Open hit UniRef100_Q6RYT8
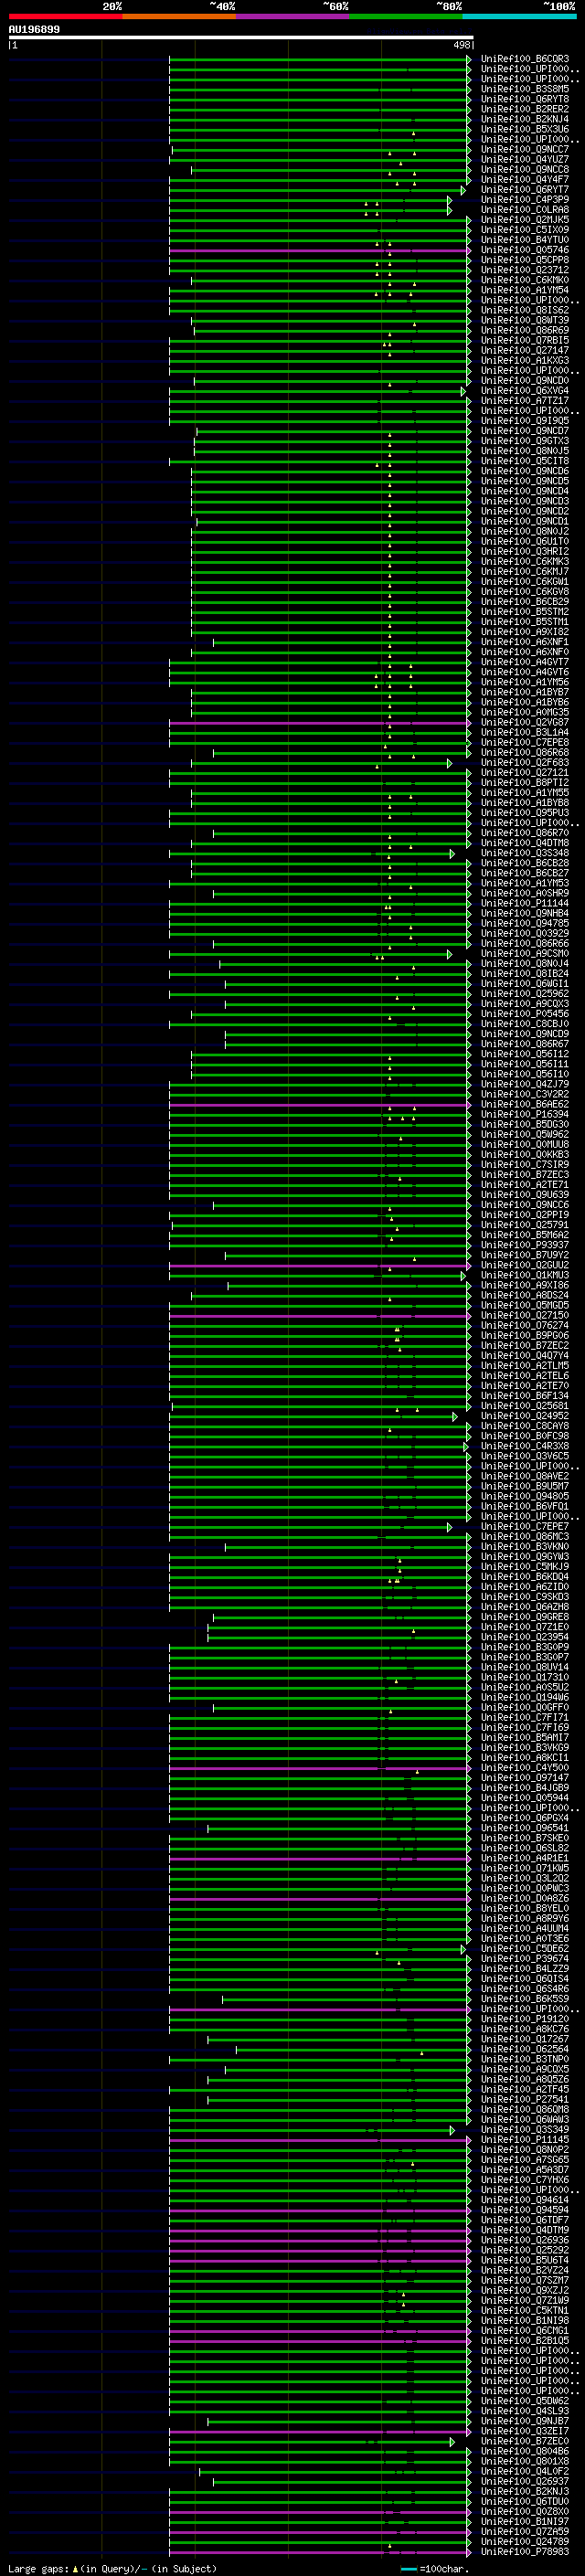The image size is (585, 2576). (524, 99)
